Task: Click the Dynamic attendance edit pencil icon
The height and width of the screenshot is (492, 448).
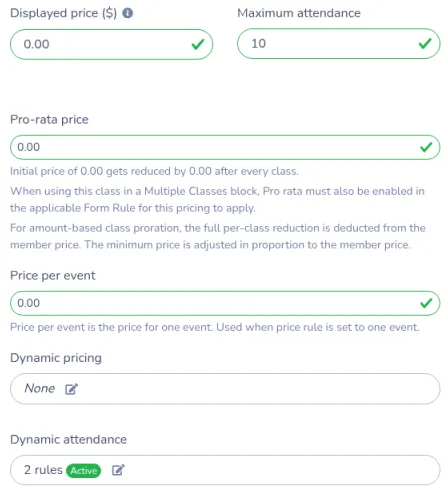Action: (118, 470)
